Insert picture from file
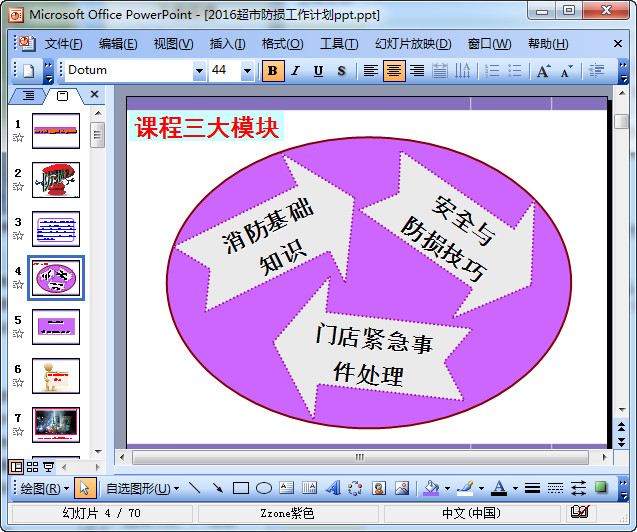This screenshot has width=637, height=532. click(x=402, y=488)
